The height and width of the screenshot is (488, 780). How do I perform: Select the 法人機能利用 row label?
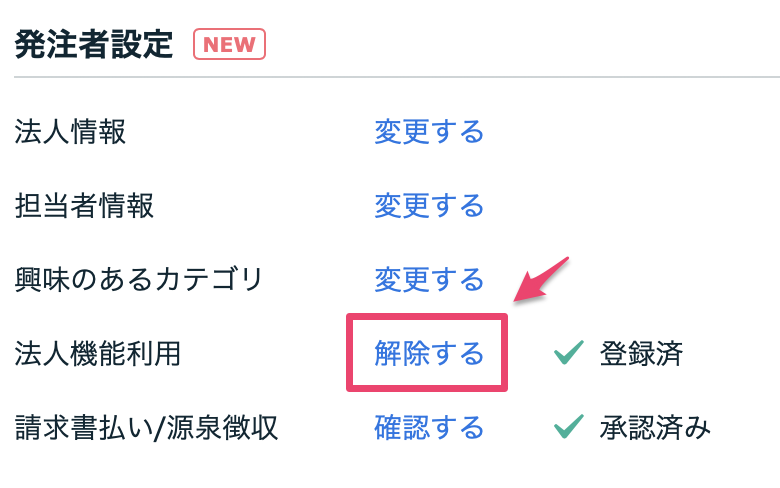[98, 353]
